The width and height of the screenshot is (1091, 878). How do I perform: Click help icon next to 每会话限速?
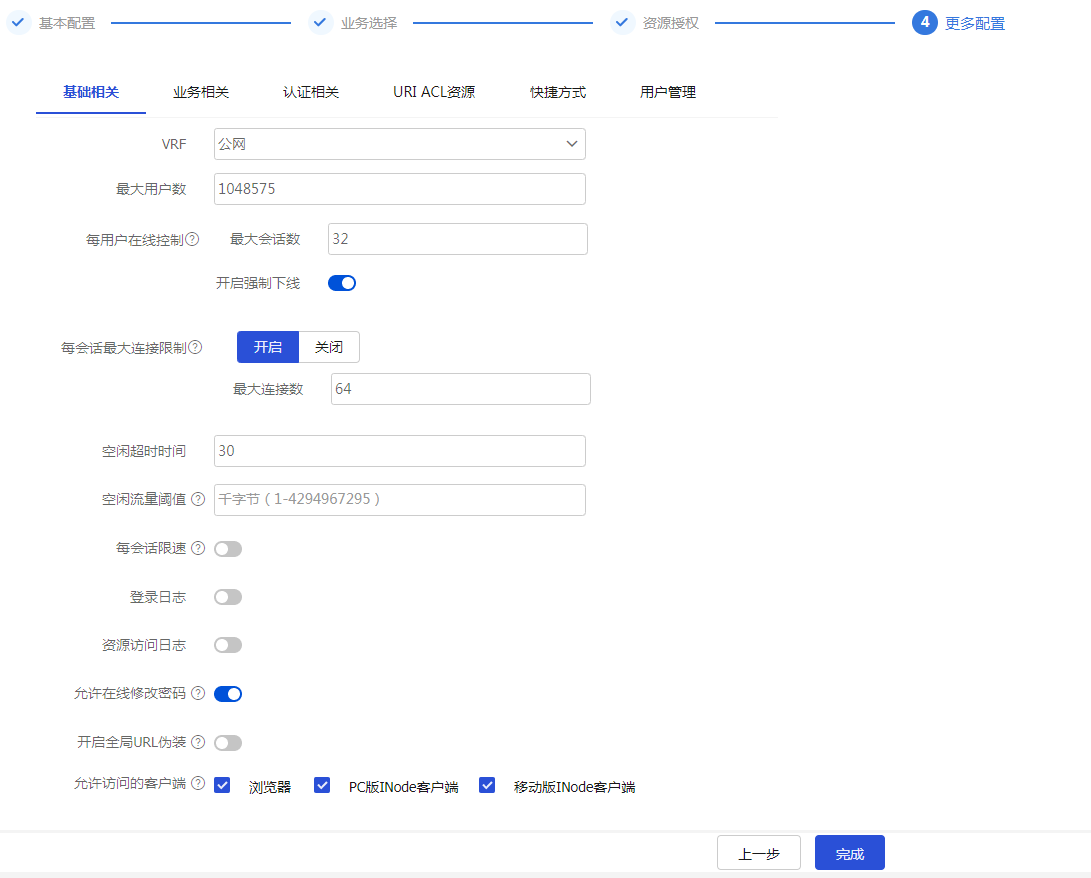coord(198,548)
